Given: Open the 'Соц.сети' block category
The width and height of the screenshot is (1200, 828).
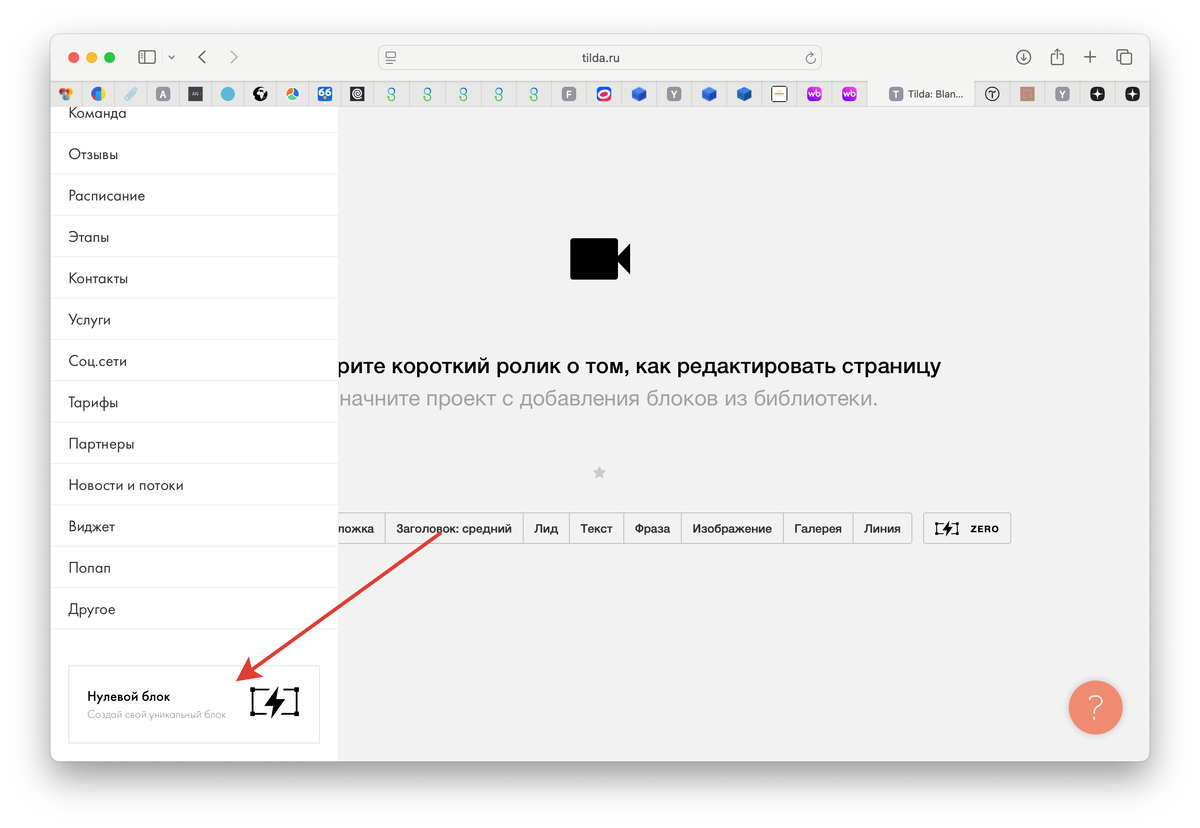Looking at the screenshot, I should coord(194,361).
